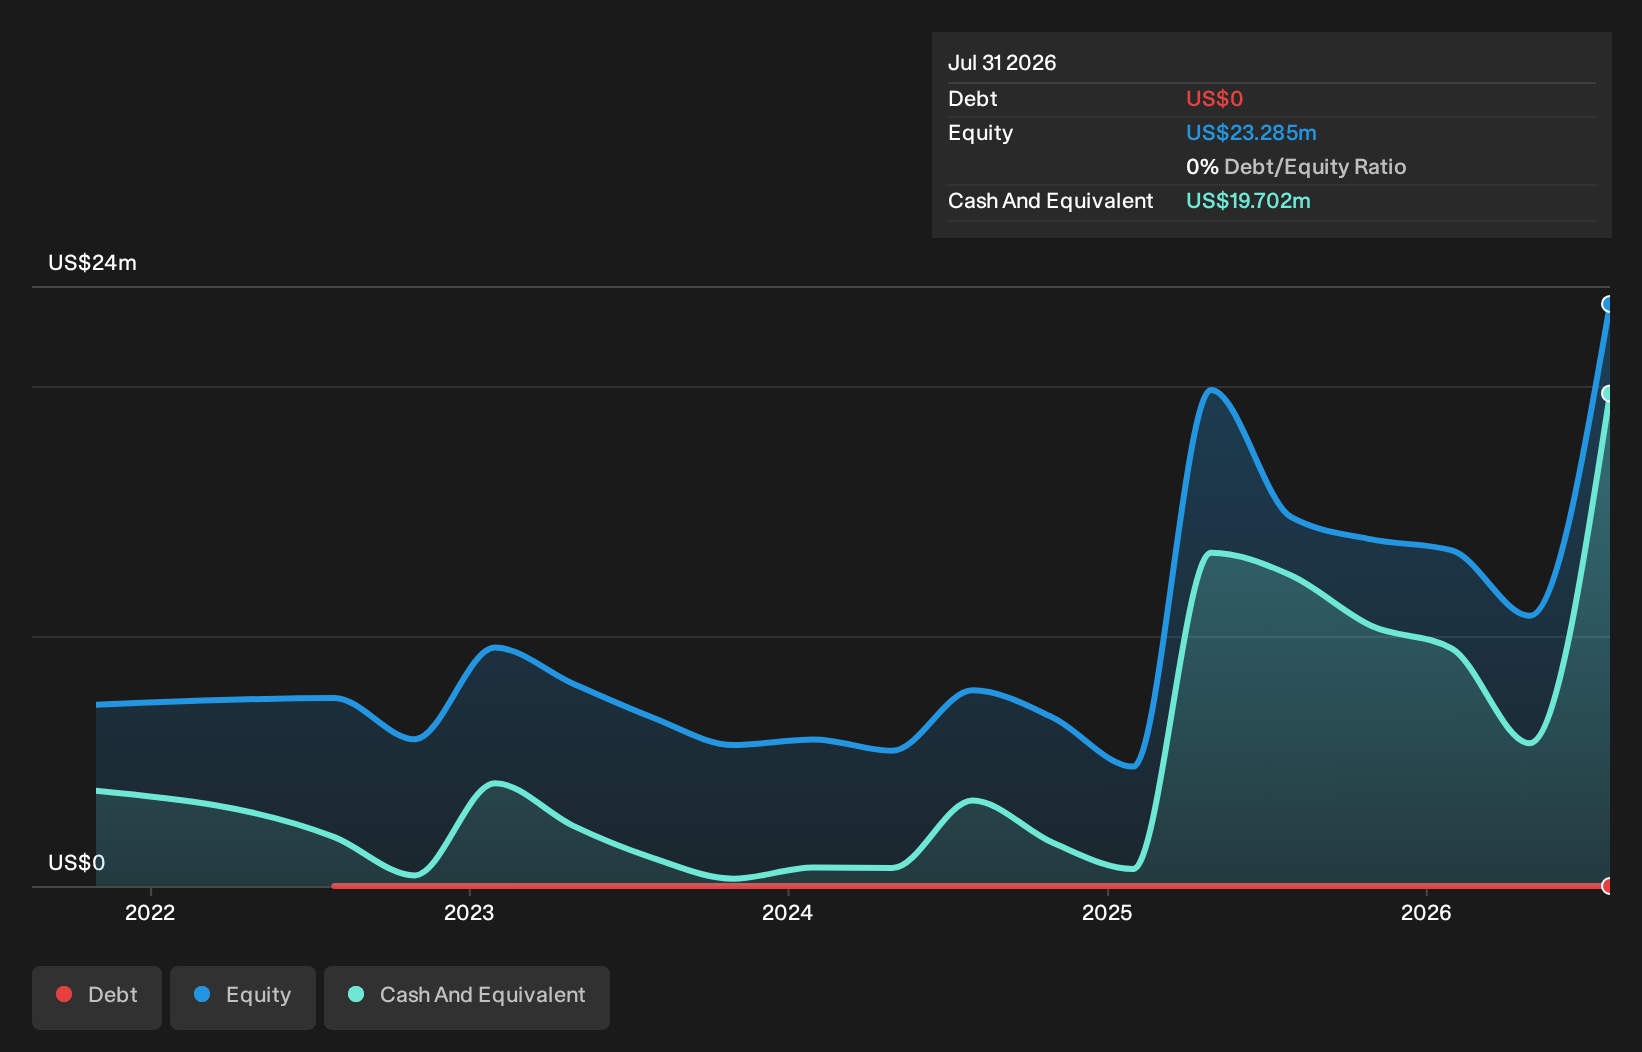Click the US$0 y-axis label
This screenshot has height=1052, width=1642.
77,863
